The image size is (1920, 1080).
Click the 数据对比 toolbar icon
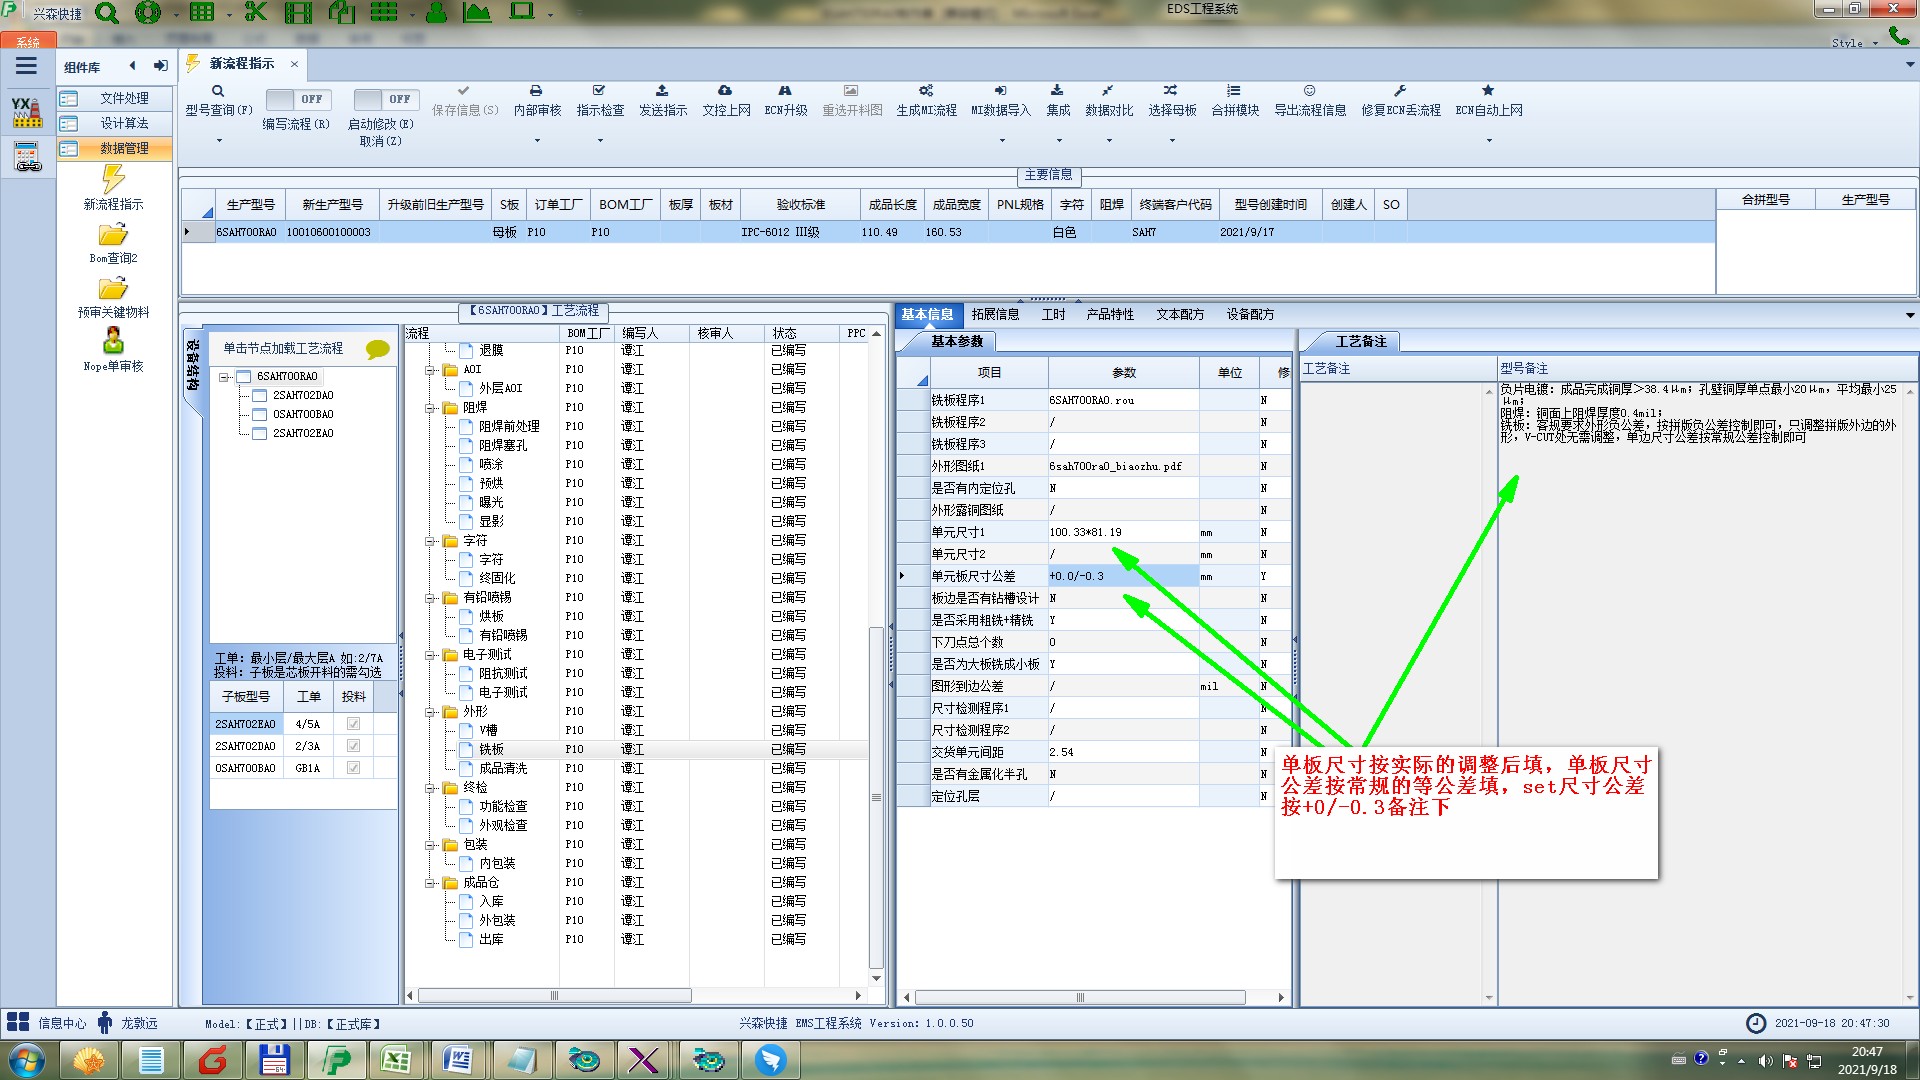[1108, 91]
